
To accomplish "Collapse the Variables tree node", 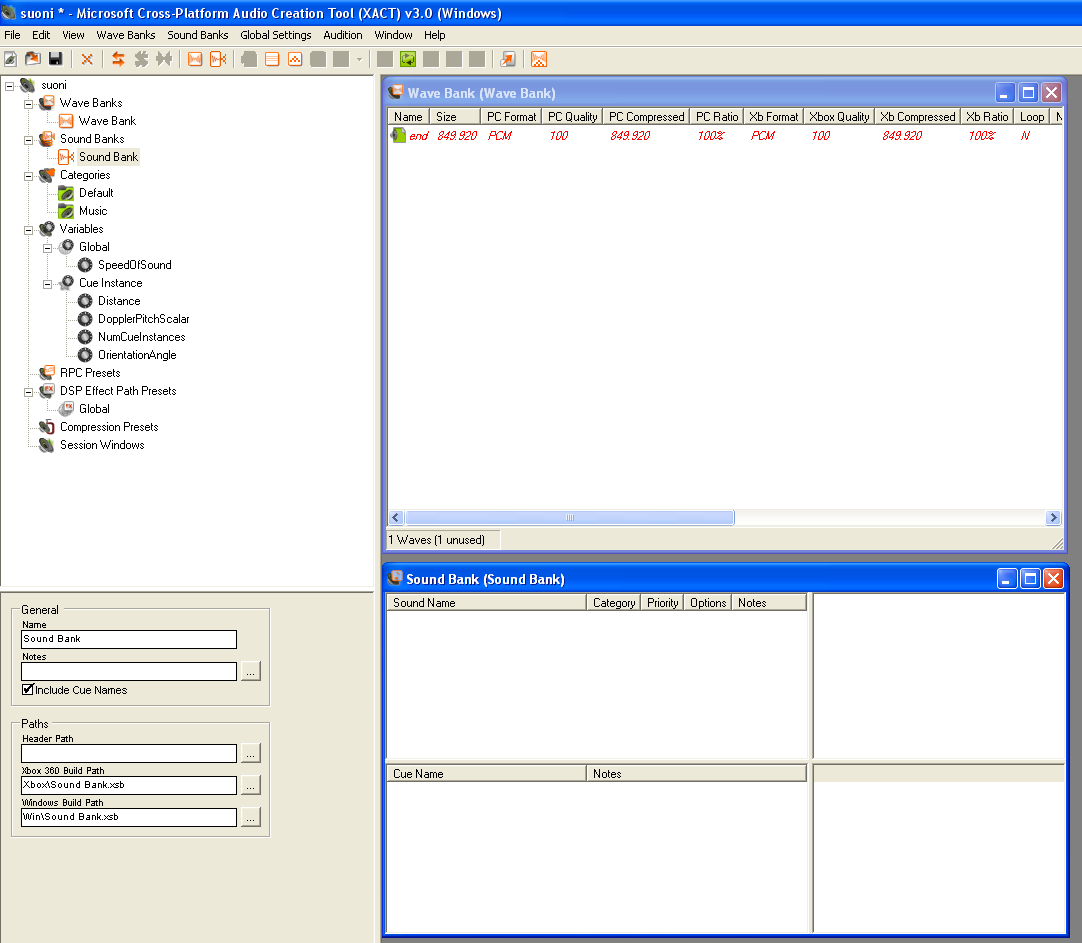I will (28, 230).
